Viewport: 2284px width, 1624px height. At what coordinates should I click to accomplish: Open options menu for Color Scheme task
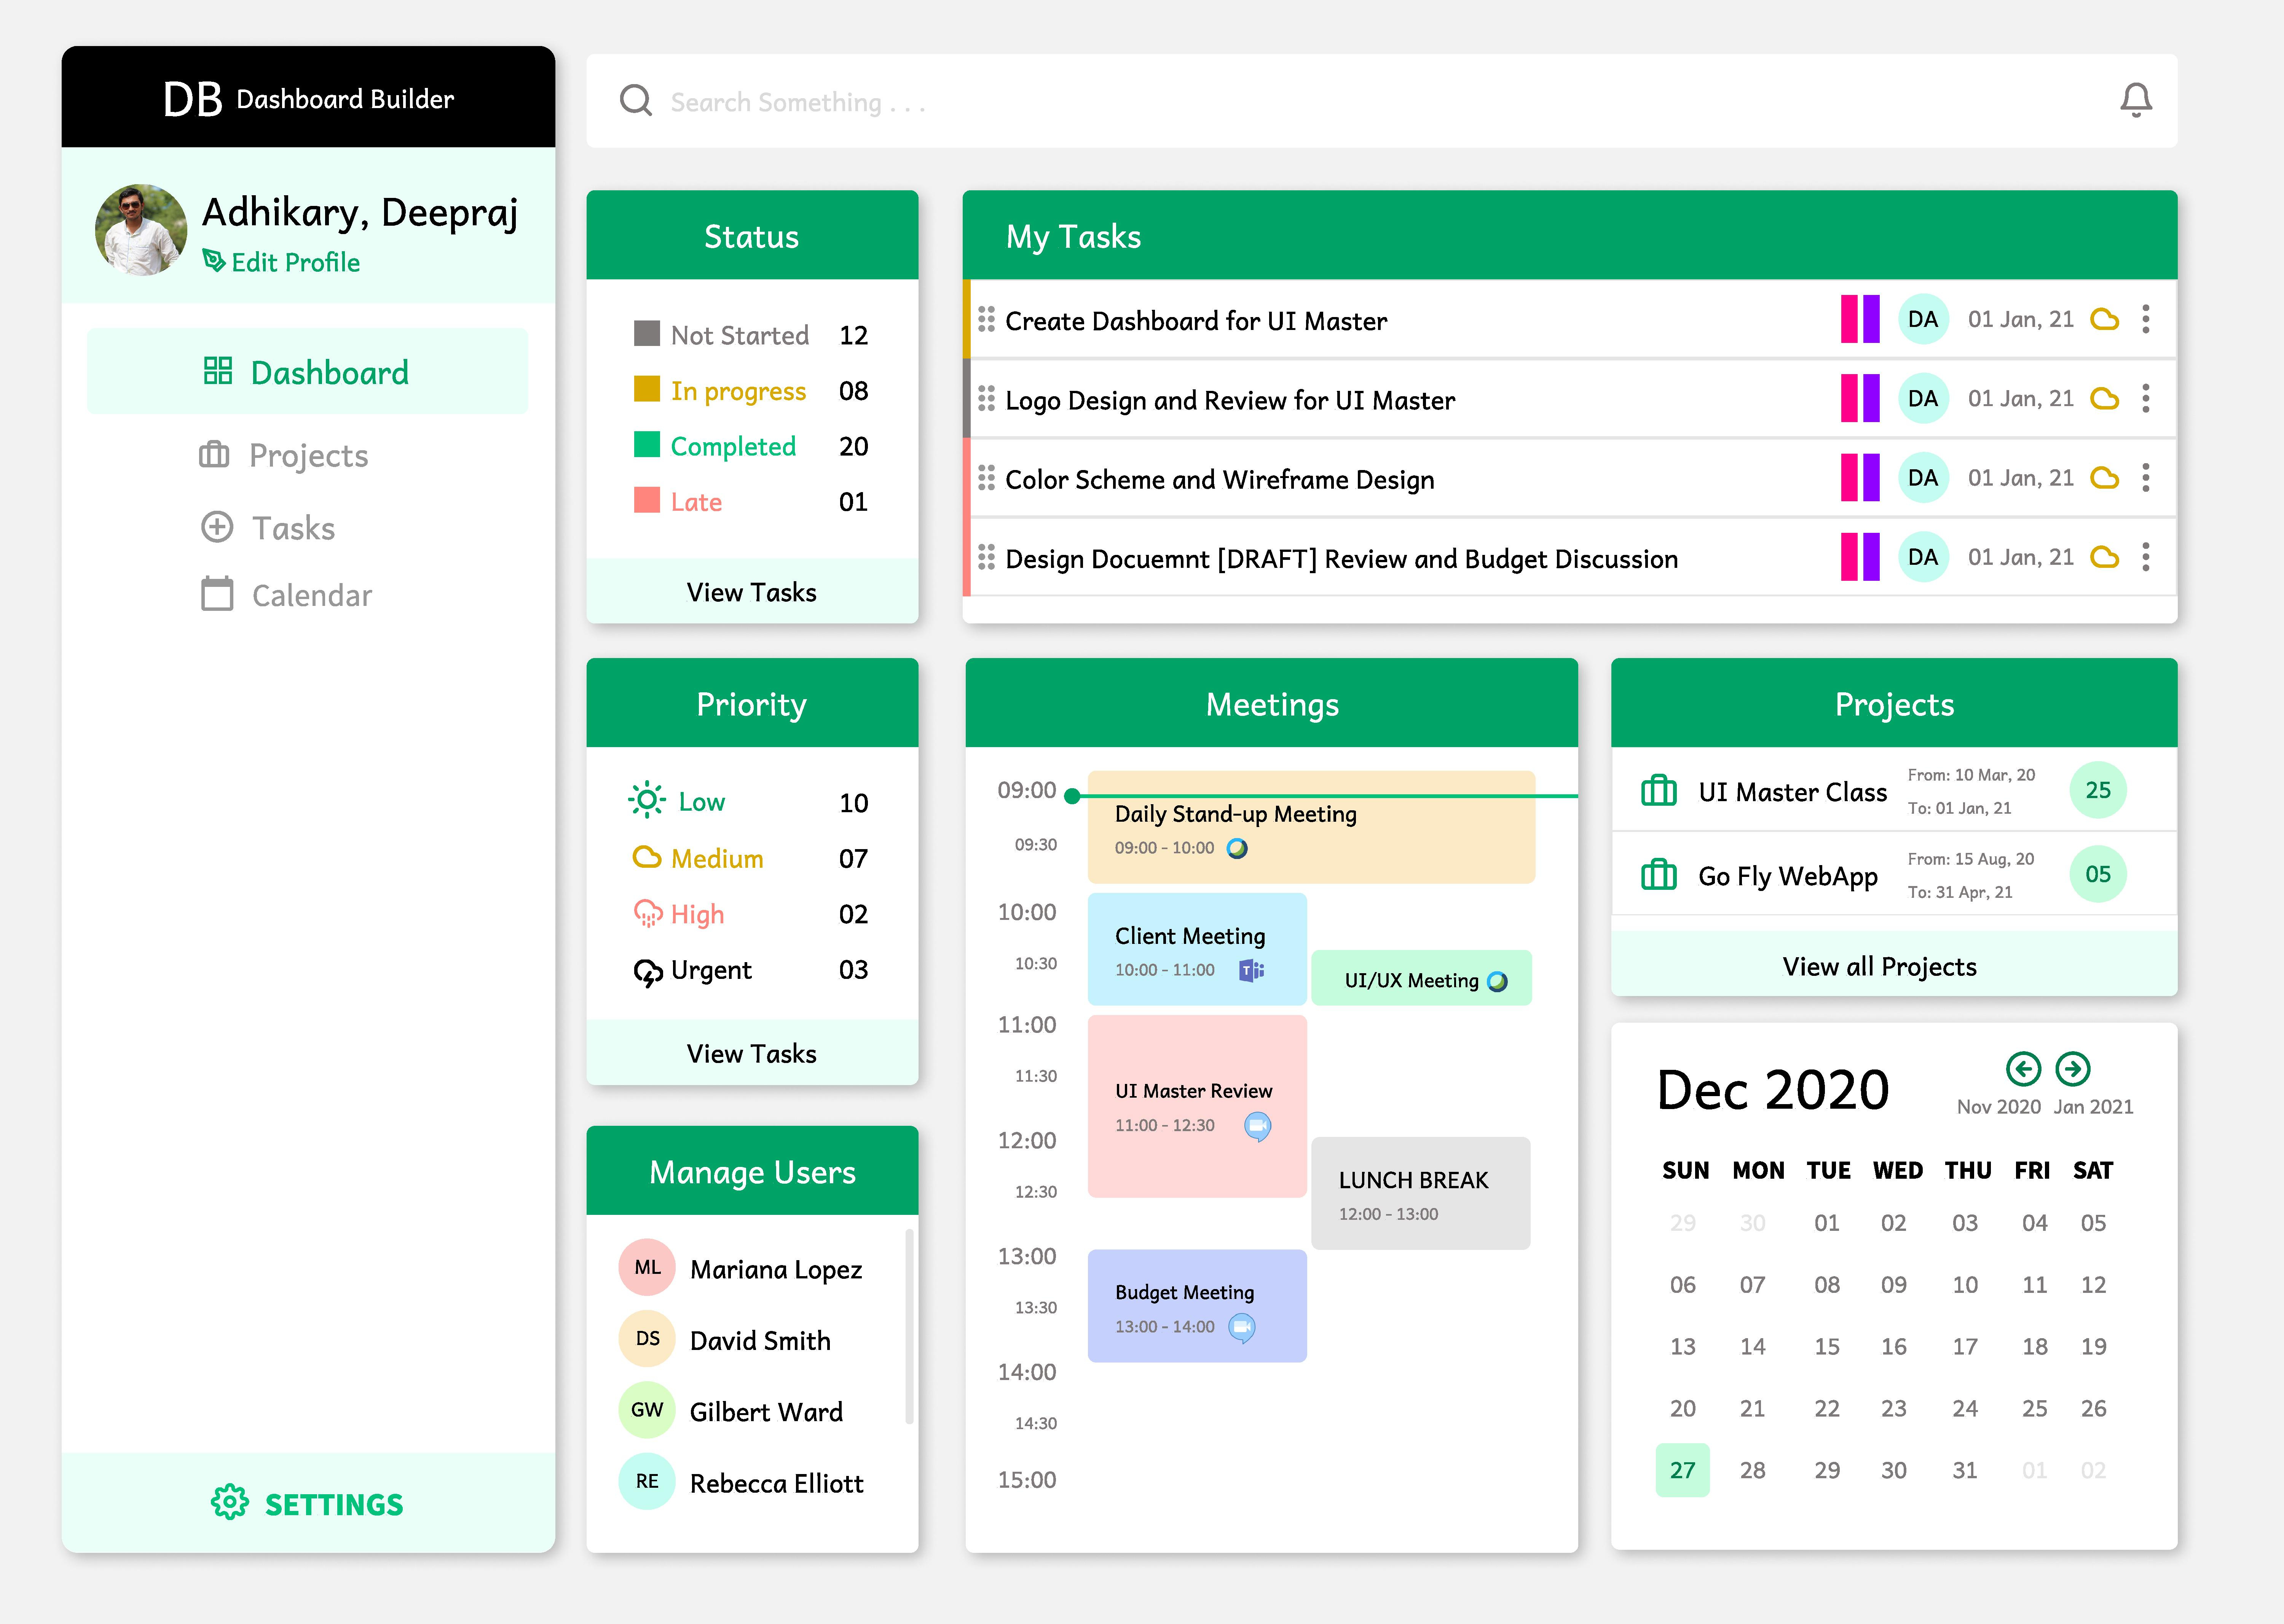(x=2146, y=478)
